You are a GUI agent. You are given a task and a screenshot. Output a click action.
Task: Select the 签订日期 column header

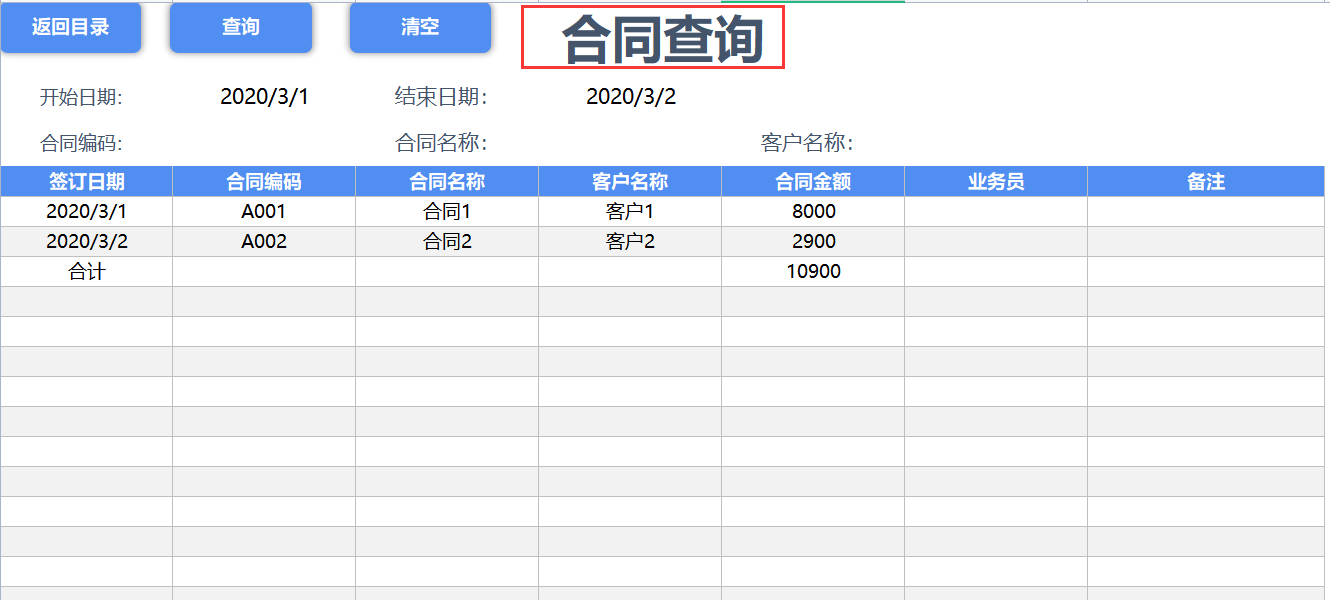click(86, 181)
